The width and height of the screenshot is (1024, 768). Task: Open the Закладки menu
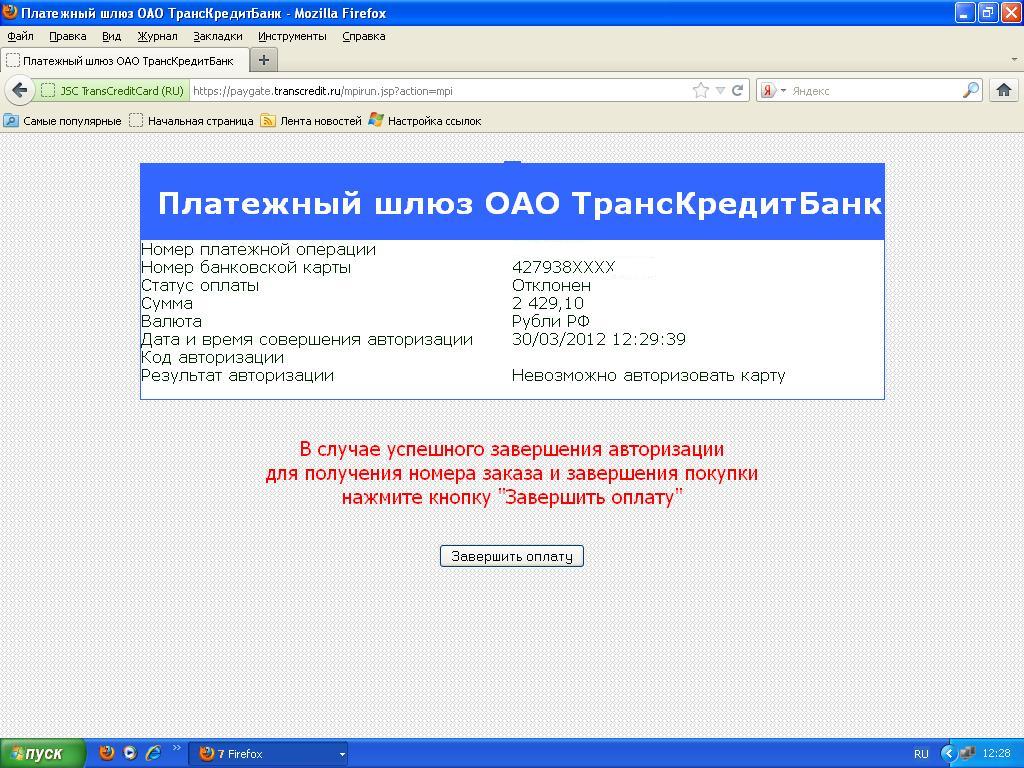(217, 36)
